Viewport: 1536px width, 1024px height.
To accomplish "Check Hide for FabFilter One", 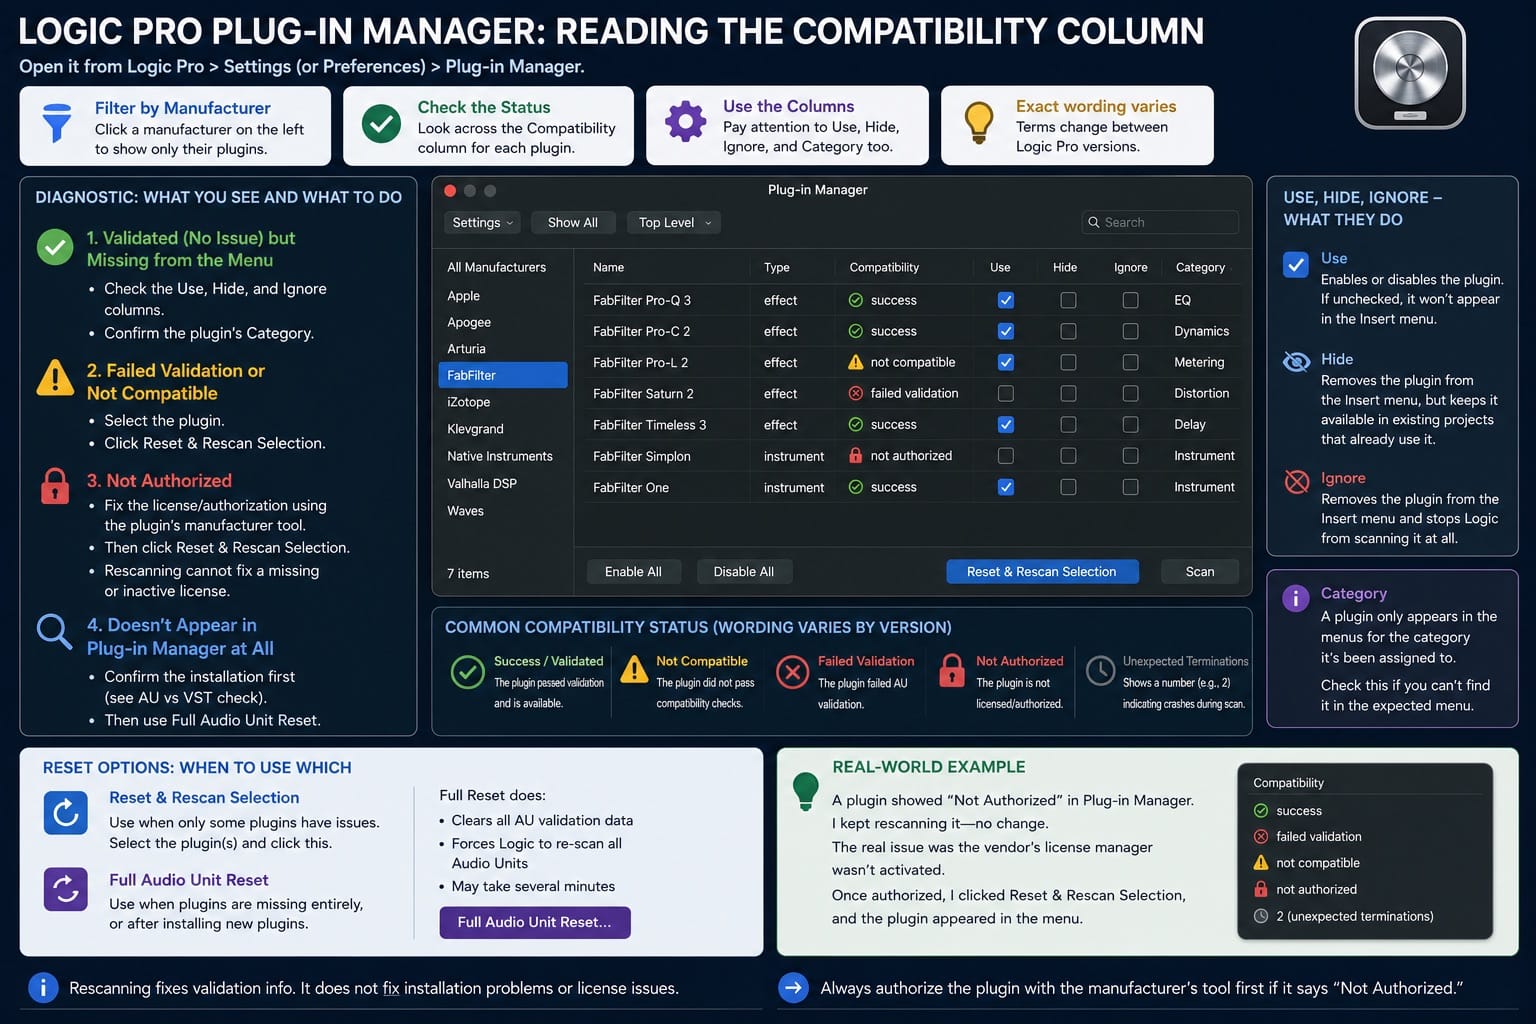I will (1068, 487).
